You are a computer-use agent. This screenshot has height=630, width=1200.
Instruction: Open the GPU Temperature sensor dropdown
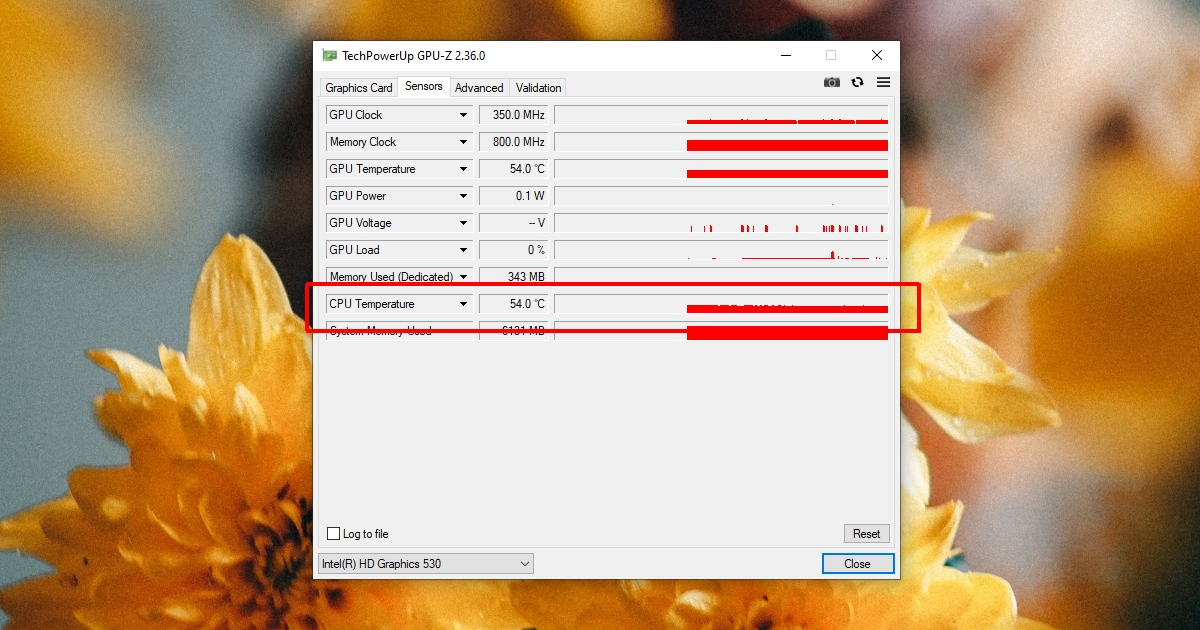(x=463, y=169)
